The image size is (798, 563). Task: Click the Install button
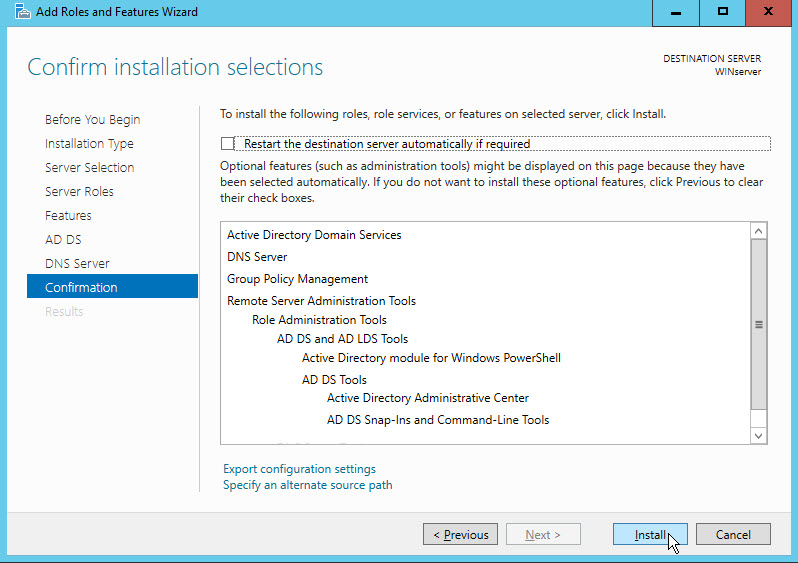[650, 534]
